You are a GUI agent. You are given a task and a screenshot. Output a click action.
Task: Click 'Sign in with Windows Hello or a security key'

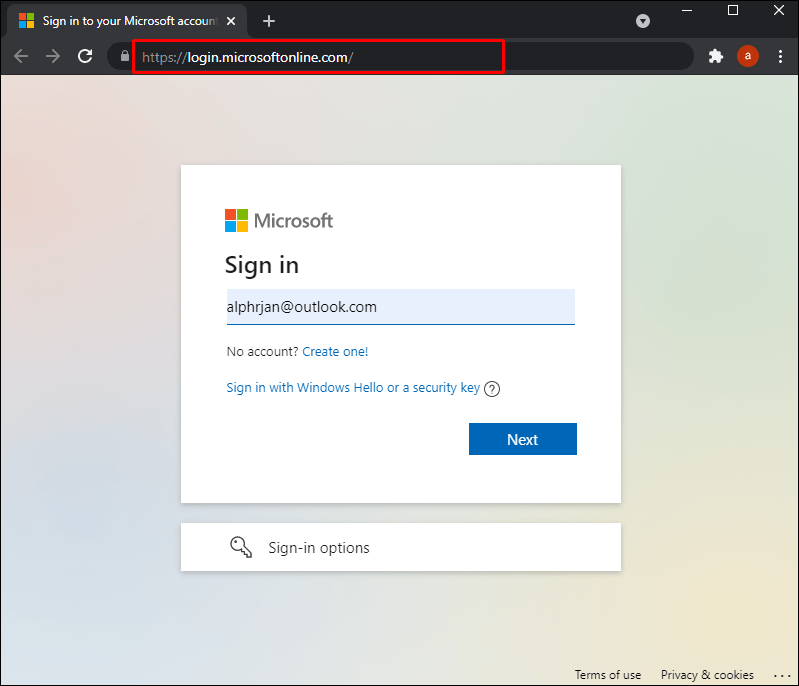point(353,387)
